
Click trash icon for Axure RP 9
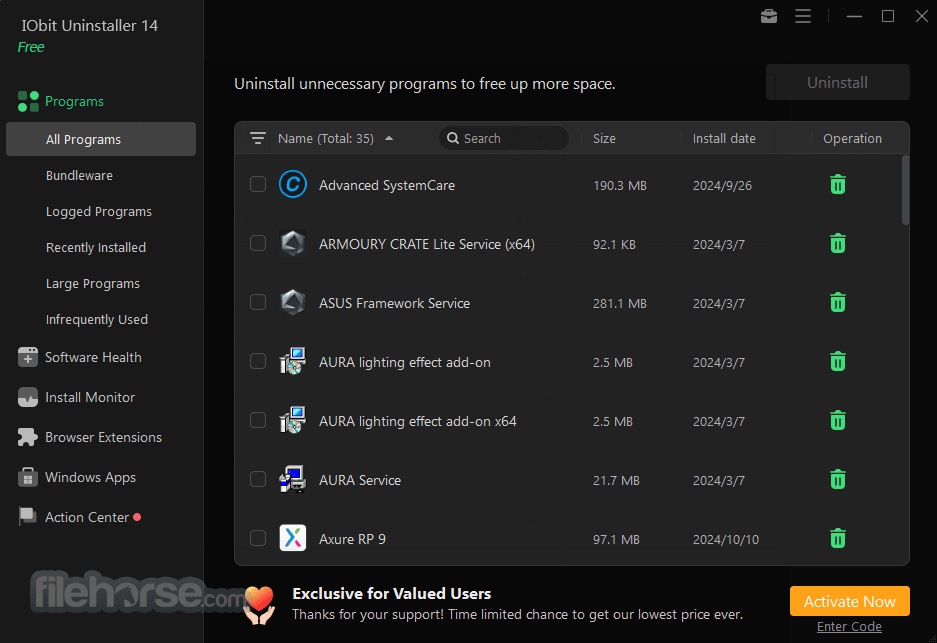pyautogui.click(x=838, y=538)
